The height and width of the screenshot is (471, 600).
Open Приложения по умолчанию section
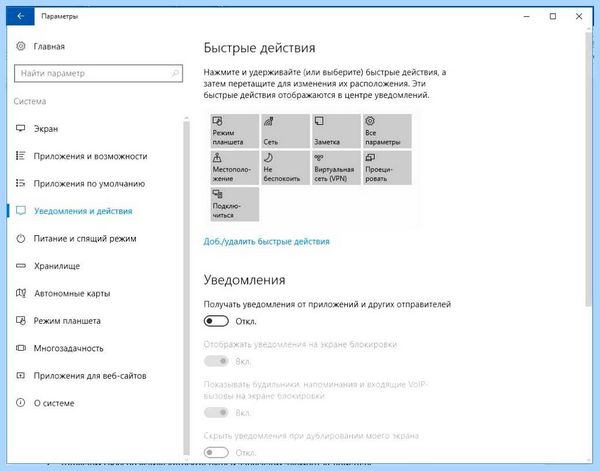(x=80, y=184)
